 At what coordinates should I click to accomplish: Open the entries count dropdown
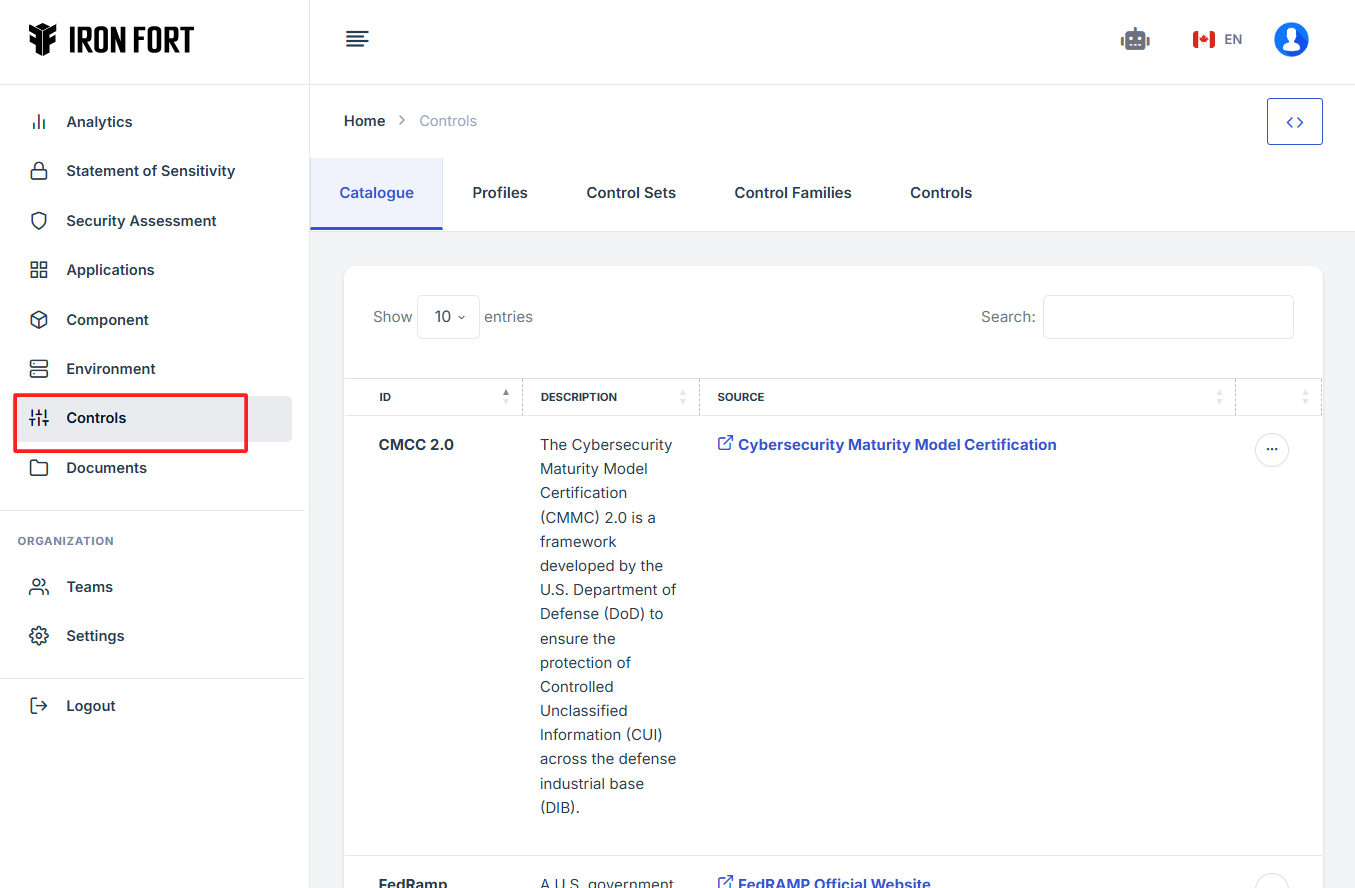[x=448, y=317]
